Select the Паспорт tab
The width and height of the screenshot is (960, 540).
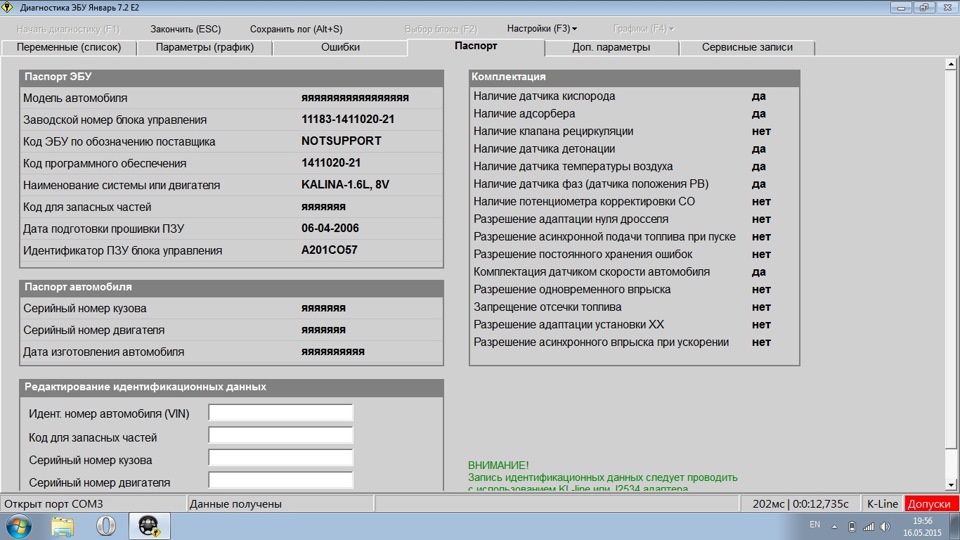[476, 46]
